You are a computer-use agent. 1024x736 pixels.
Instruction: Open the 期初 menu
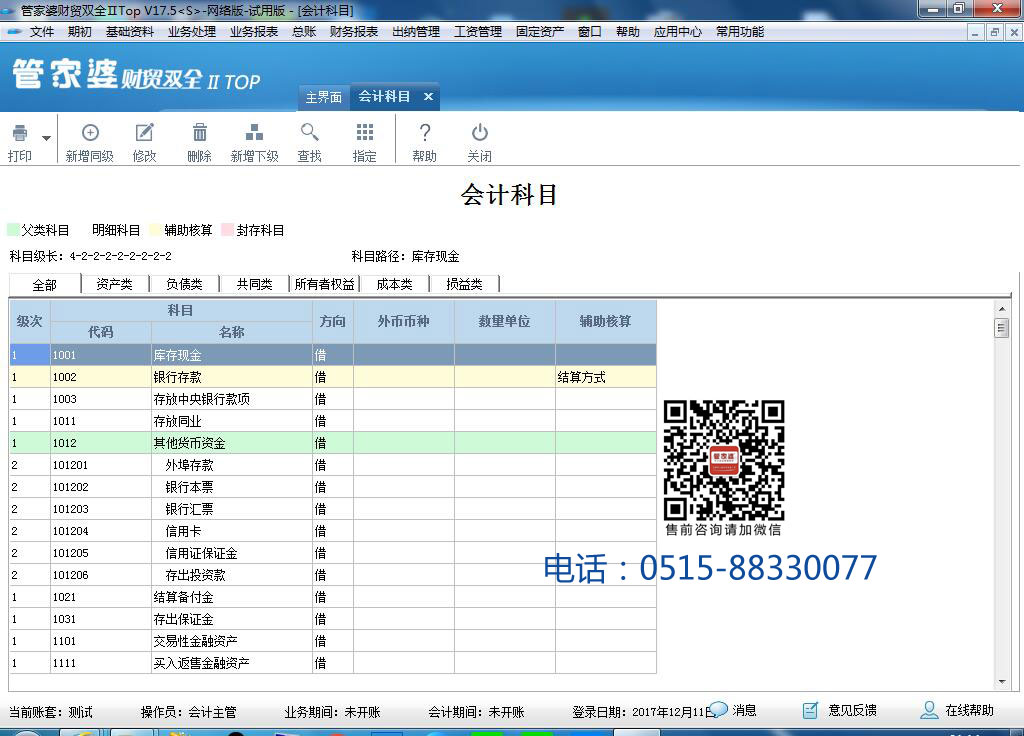[80, 31]
